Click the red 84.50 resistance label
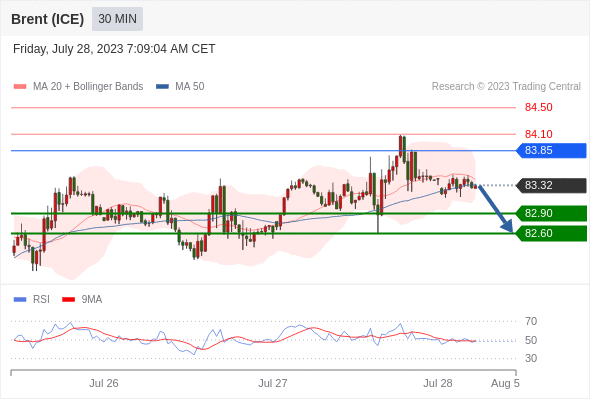Image resolution: width=590 pixels, height=400 pixels. click(538, 108)
